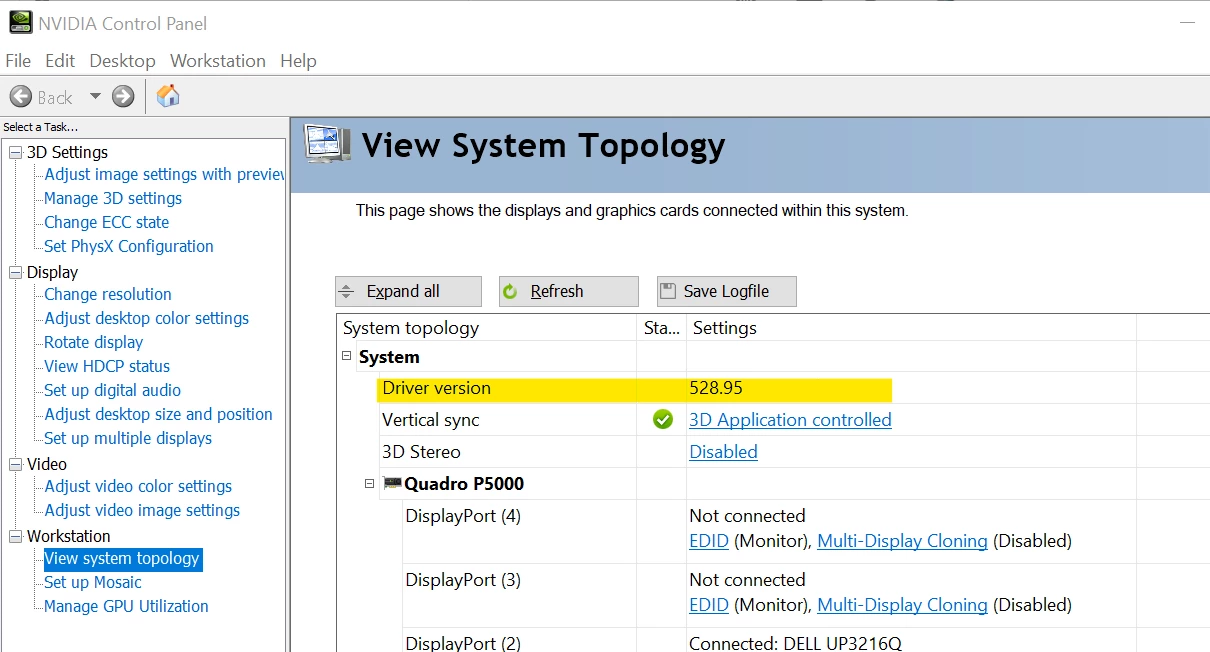Select Set up digital audio
Image resolution: width=1210 pixels, height=652 pixels.
[113, 390]
